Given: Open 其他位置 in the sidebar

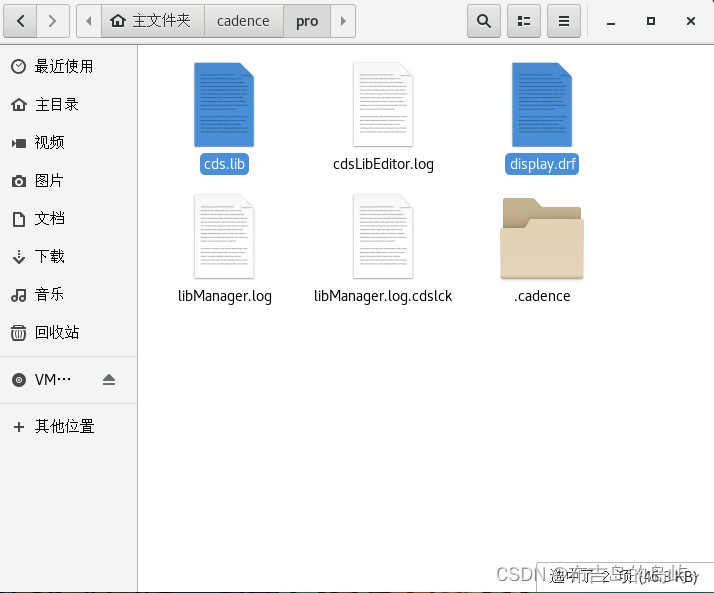Looking at the screenshot, I should click(64, 426).
